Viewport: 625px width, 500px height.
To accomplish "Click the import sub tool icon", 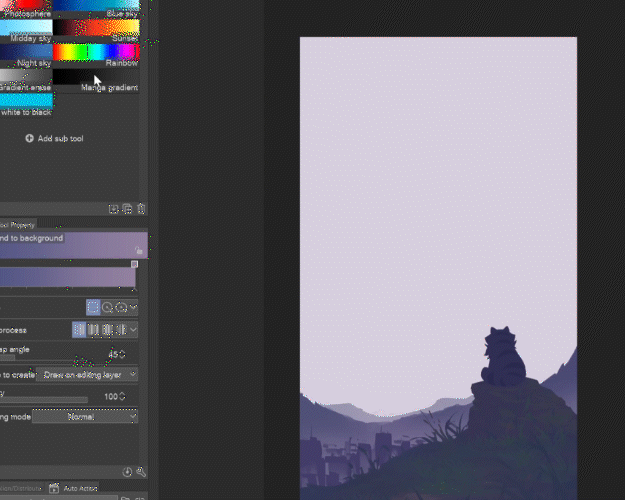I will (x=114, y=209).
